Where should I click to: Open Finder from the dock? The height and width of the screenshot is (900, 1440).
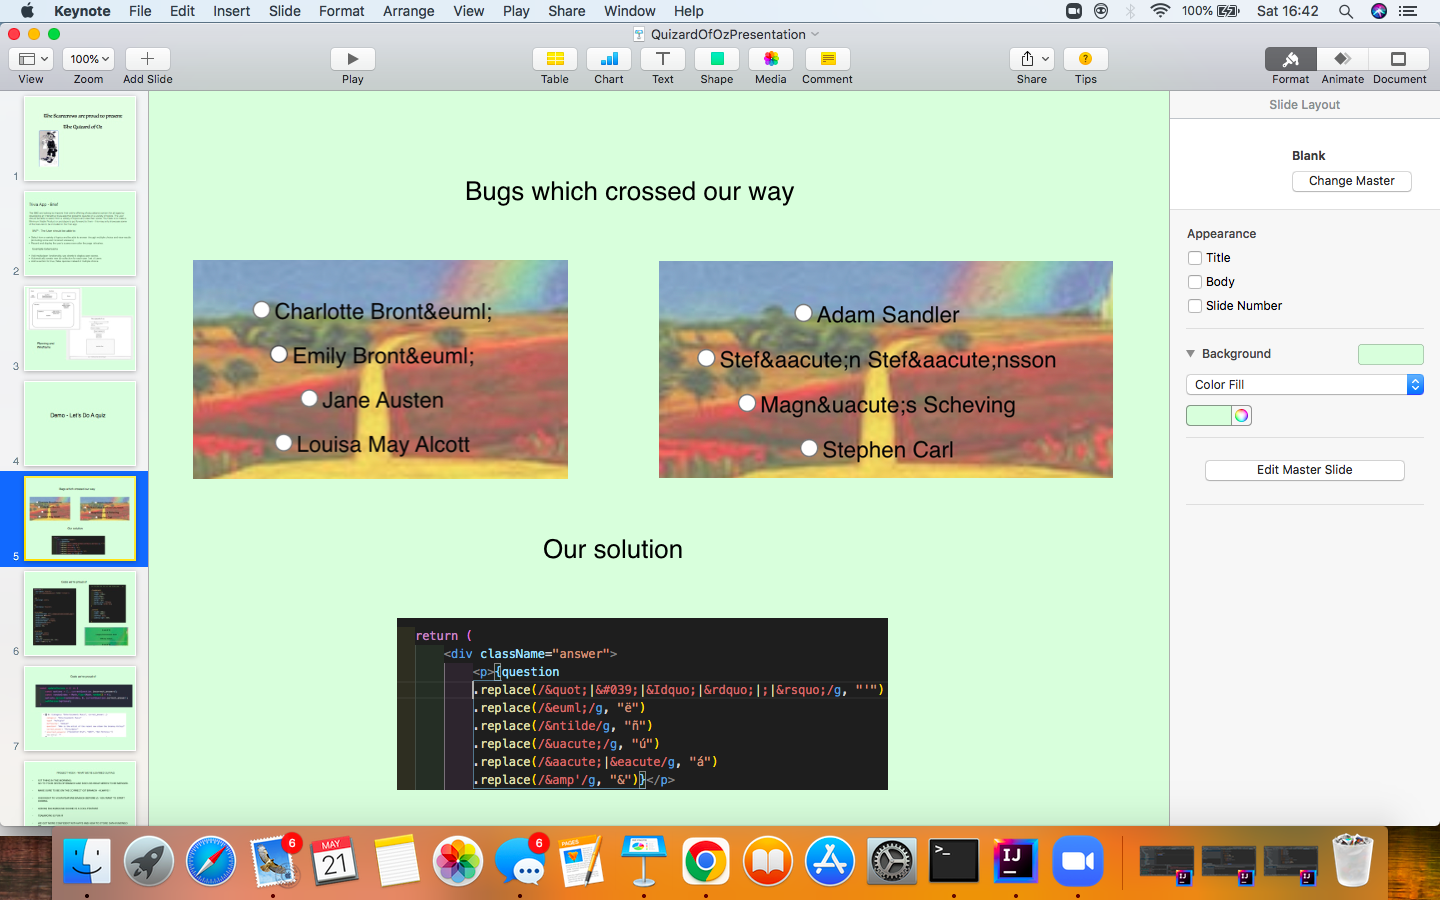click(x=87, y=860)
